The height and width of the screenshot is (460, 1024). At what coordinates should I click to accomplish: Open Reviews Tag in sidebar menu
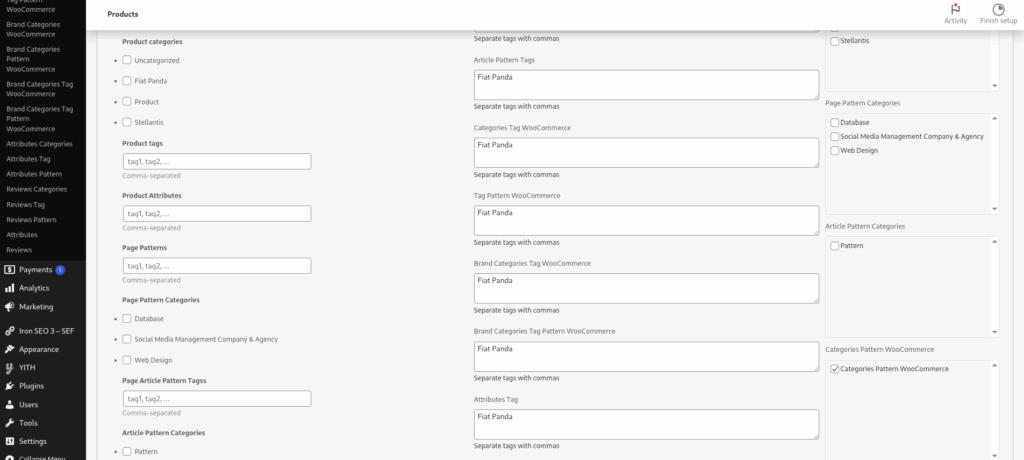coord(25,205)
